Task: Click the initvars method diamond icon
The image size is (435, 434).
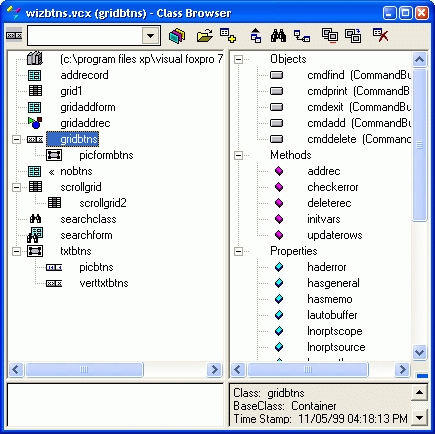Action: click(279, 219)
